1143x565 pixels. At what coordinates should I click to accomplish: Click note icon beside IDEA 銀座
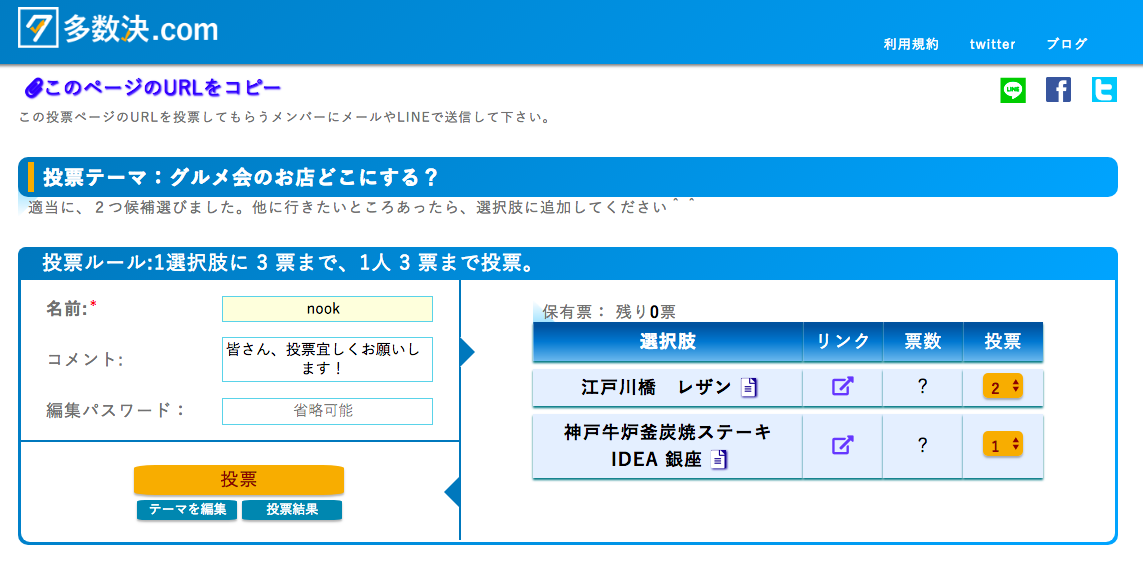(x=718, y=460)
